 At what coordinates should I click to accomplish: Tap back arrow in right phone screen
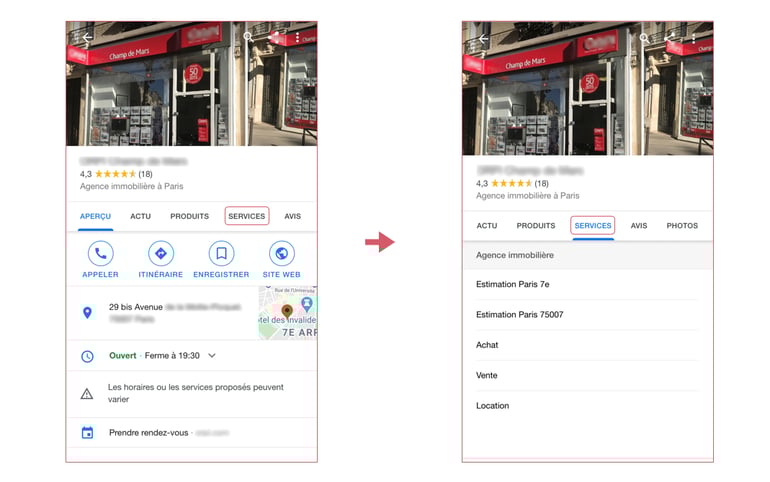[x=483, y=38]
